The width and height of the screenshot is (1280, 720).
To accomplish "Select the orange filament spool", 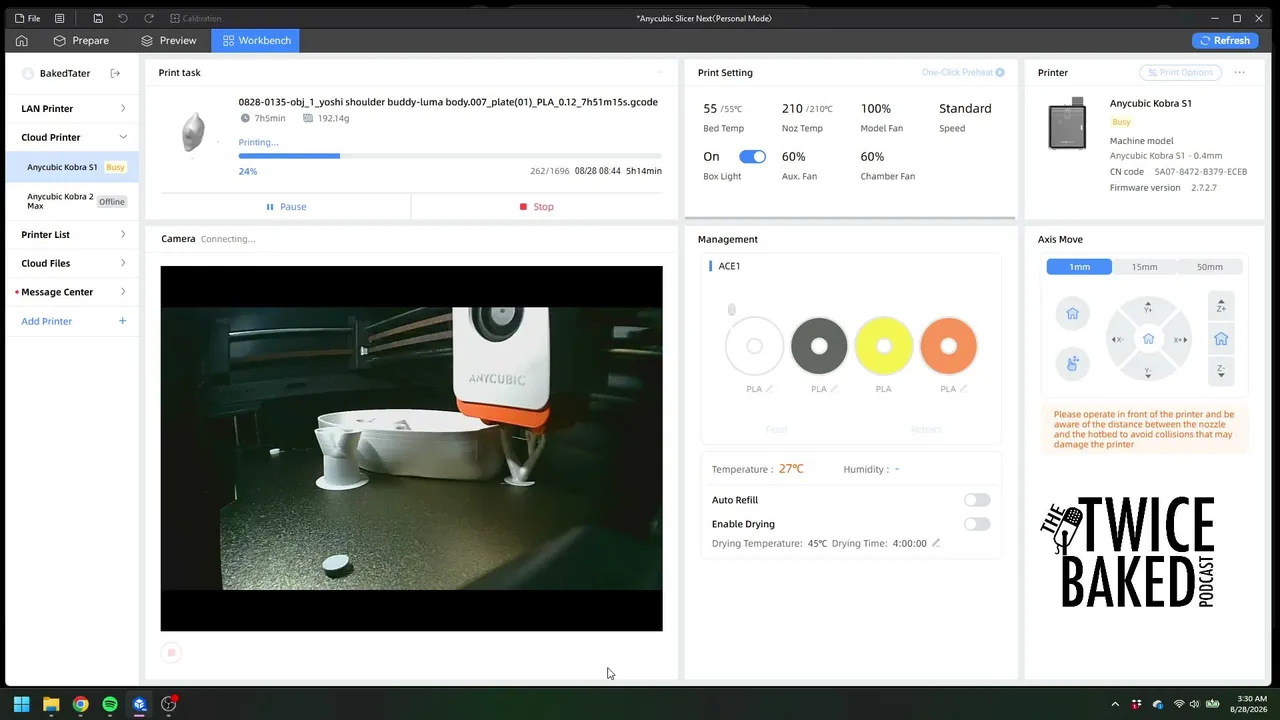I will click(948, 346).
